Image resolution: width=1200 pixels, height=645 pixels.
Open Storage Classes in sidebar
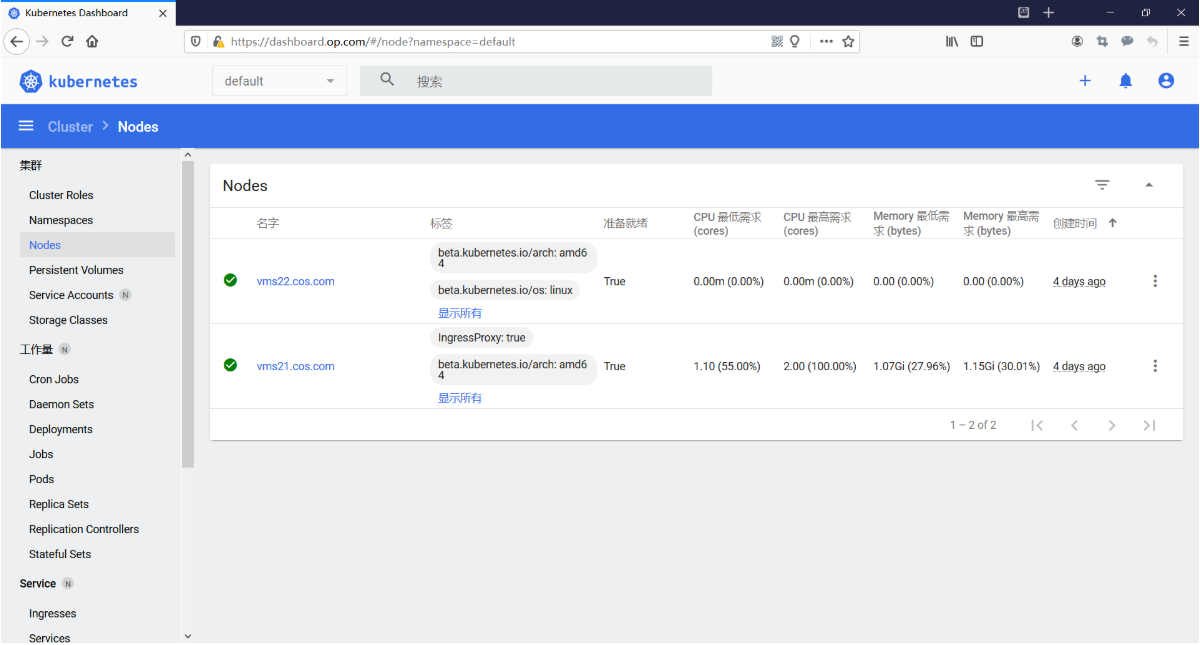(68, 320)
